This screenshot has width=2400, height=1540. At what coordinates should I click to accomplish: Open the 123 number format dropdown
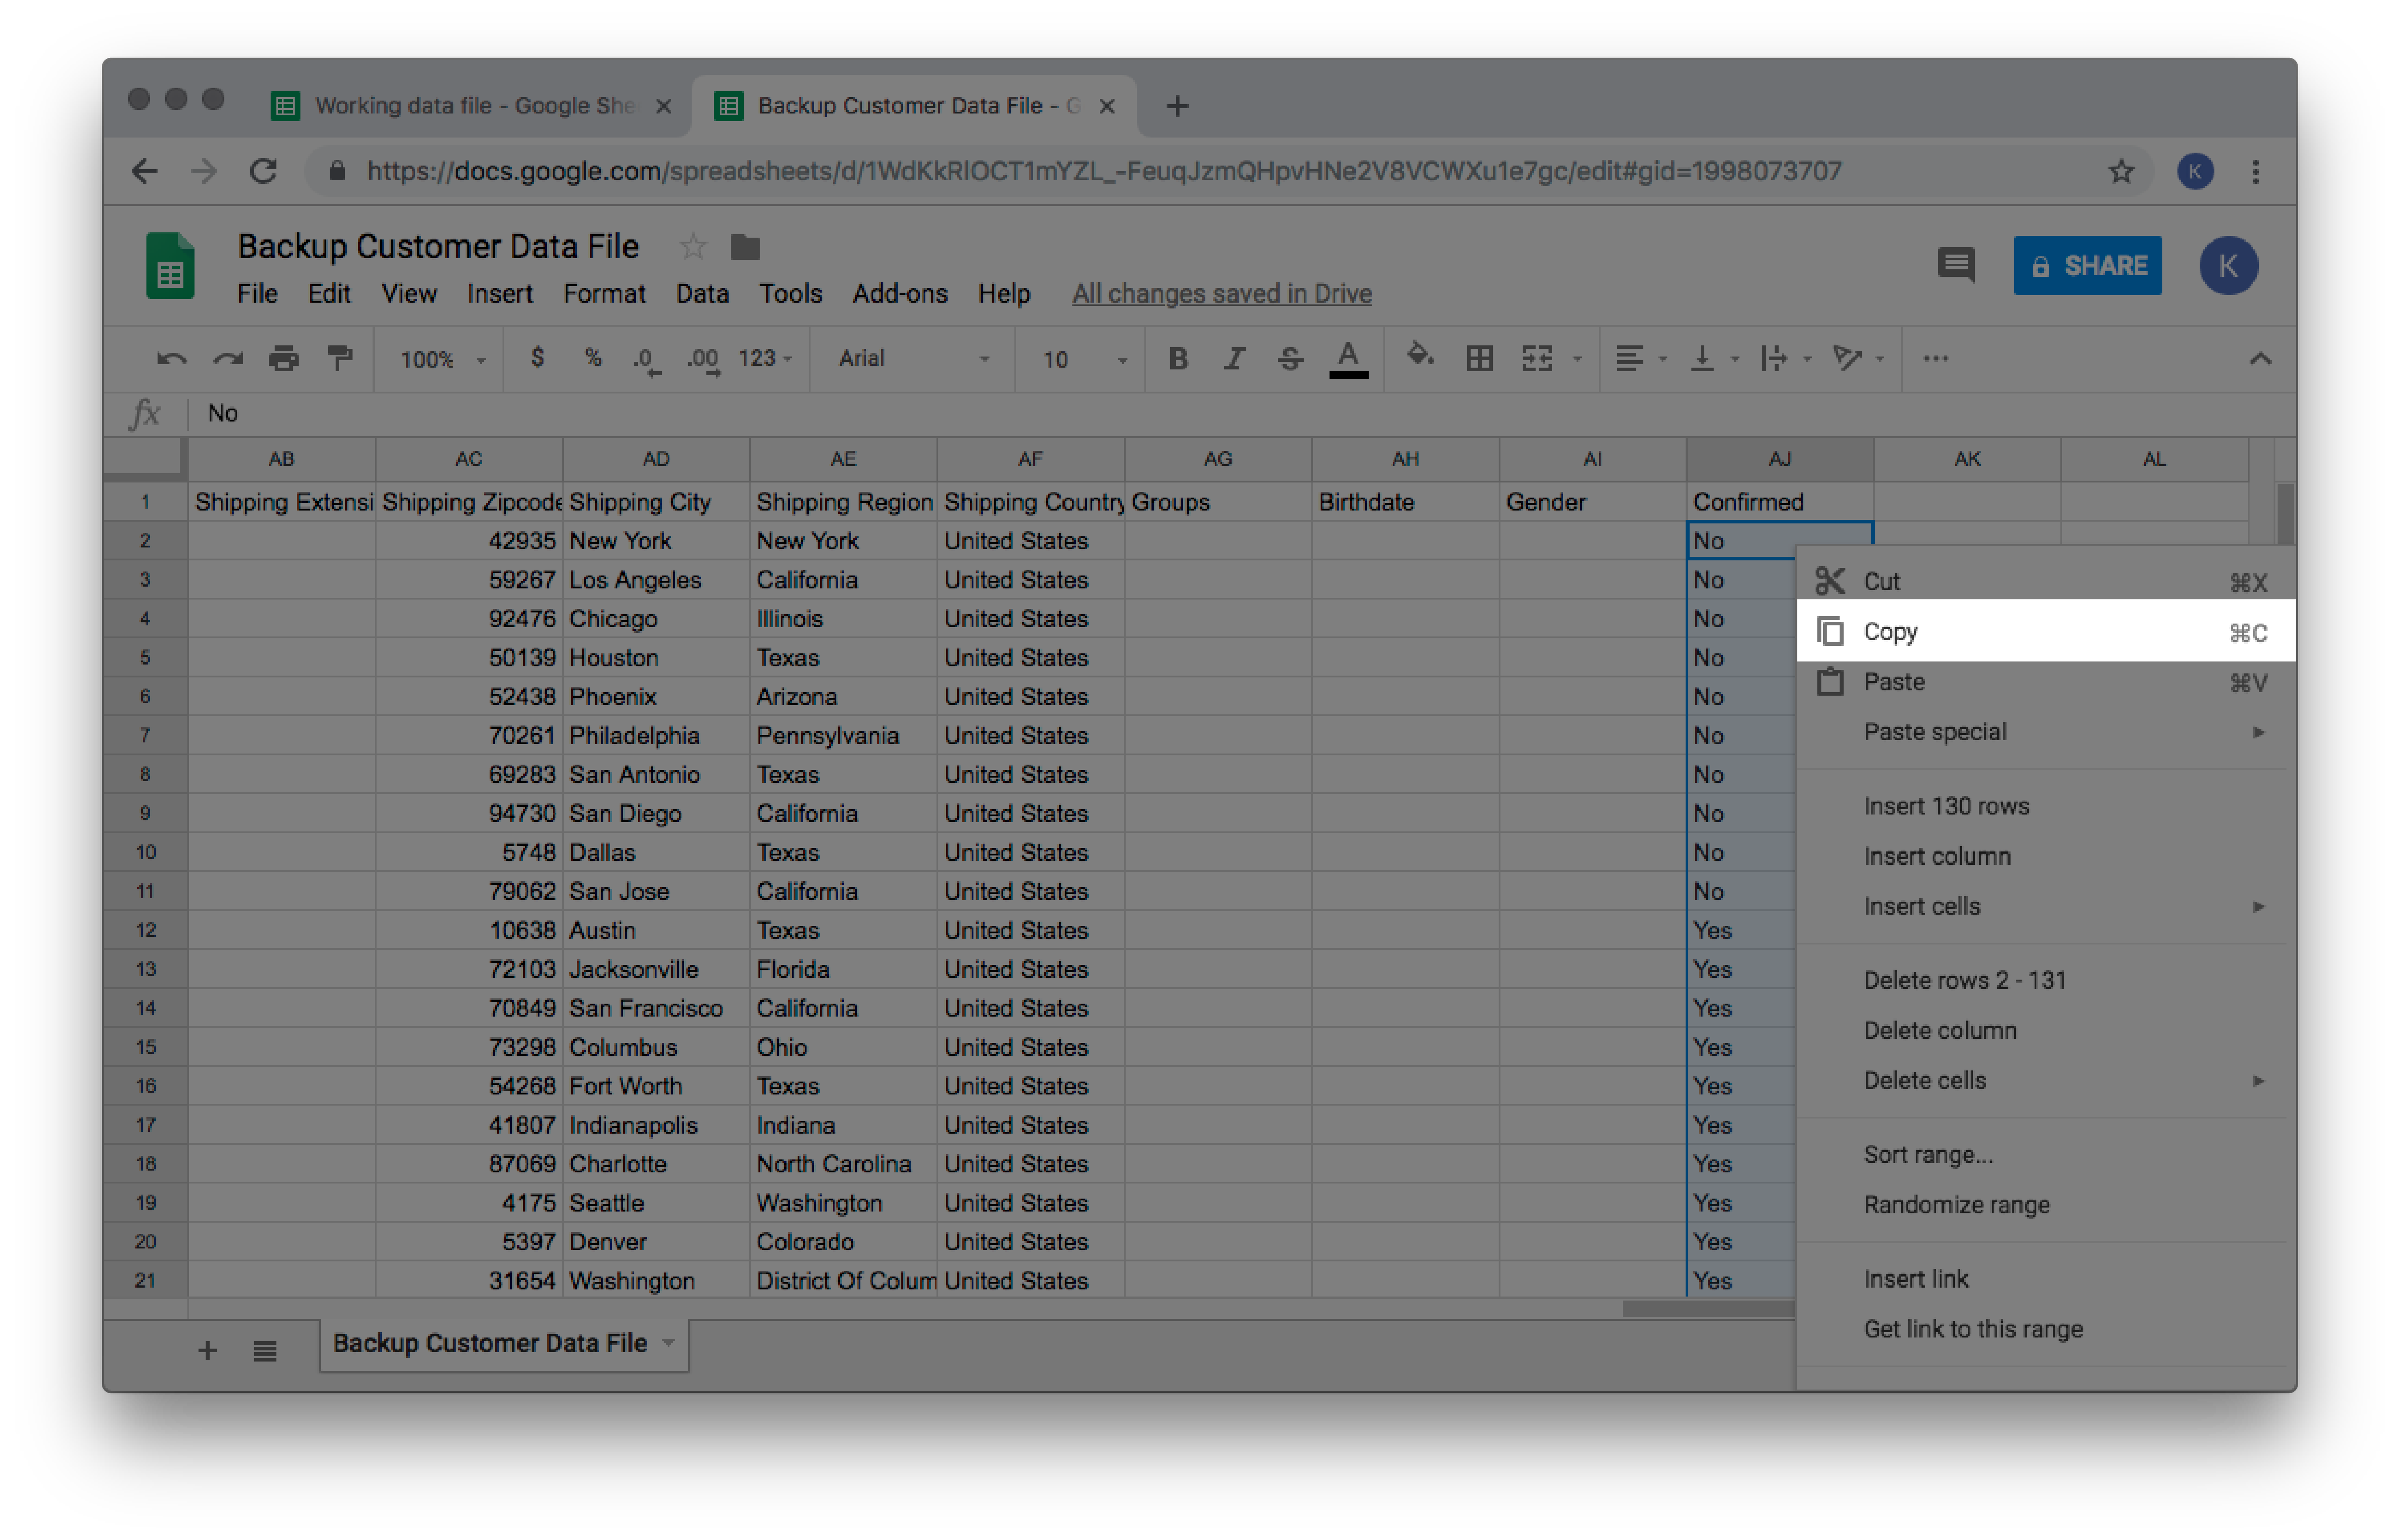[765, 358]
